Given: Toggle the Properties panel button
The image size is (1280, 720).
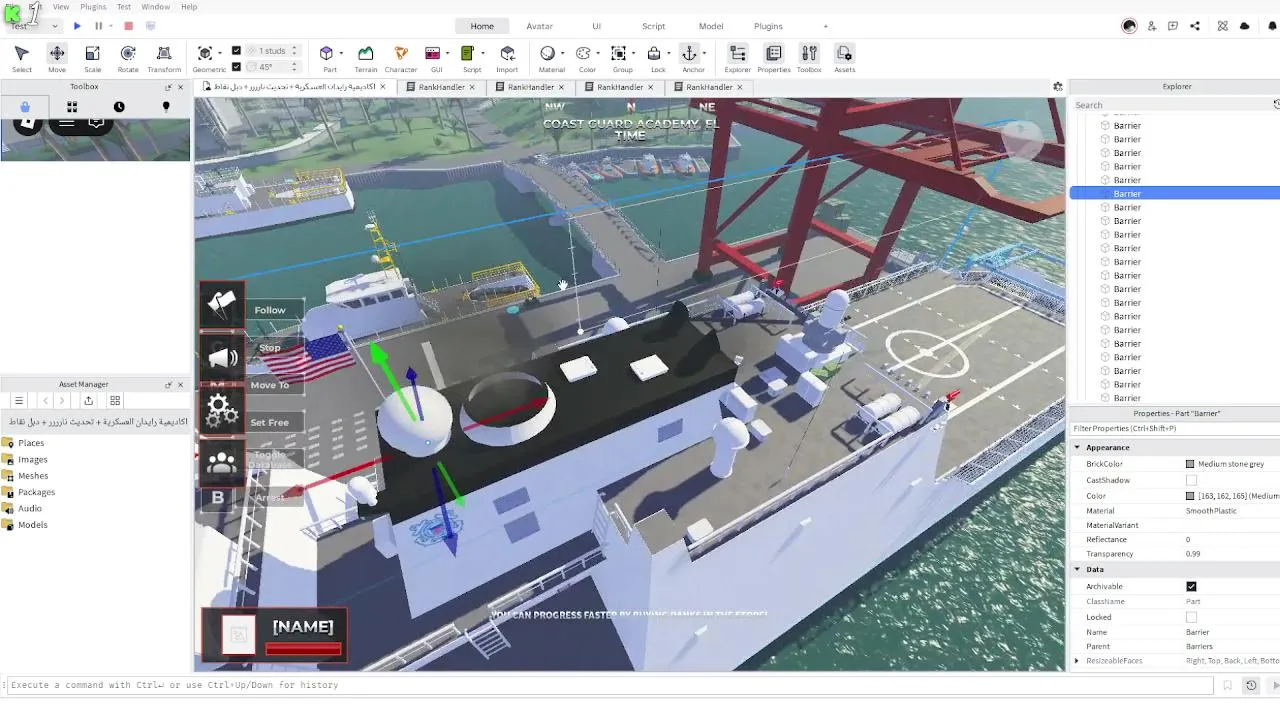Looking at the screenshot, I should click(x=774, y=59).
